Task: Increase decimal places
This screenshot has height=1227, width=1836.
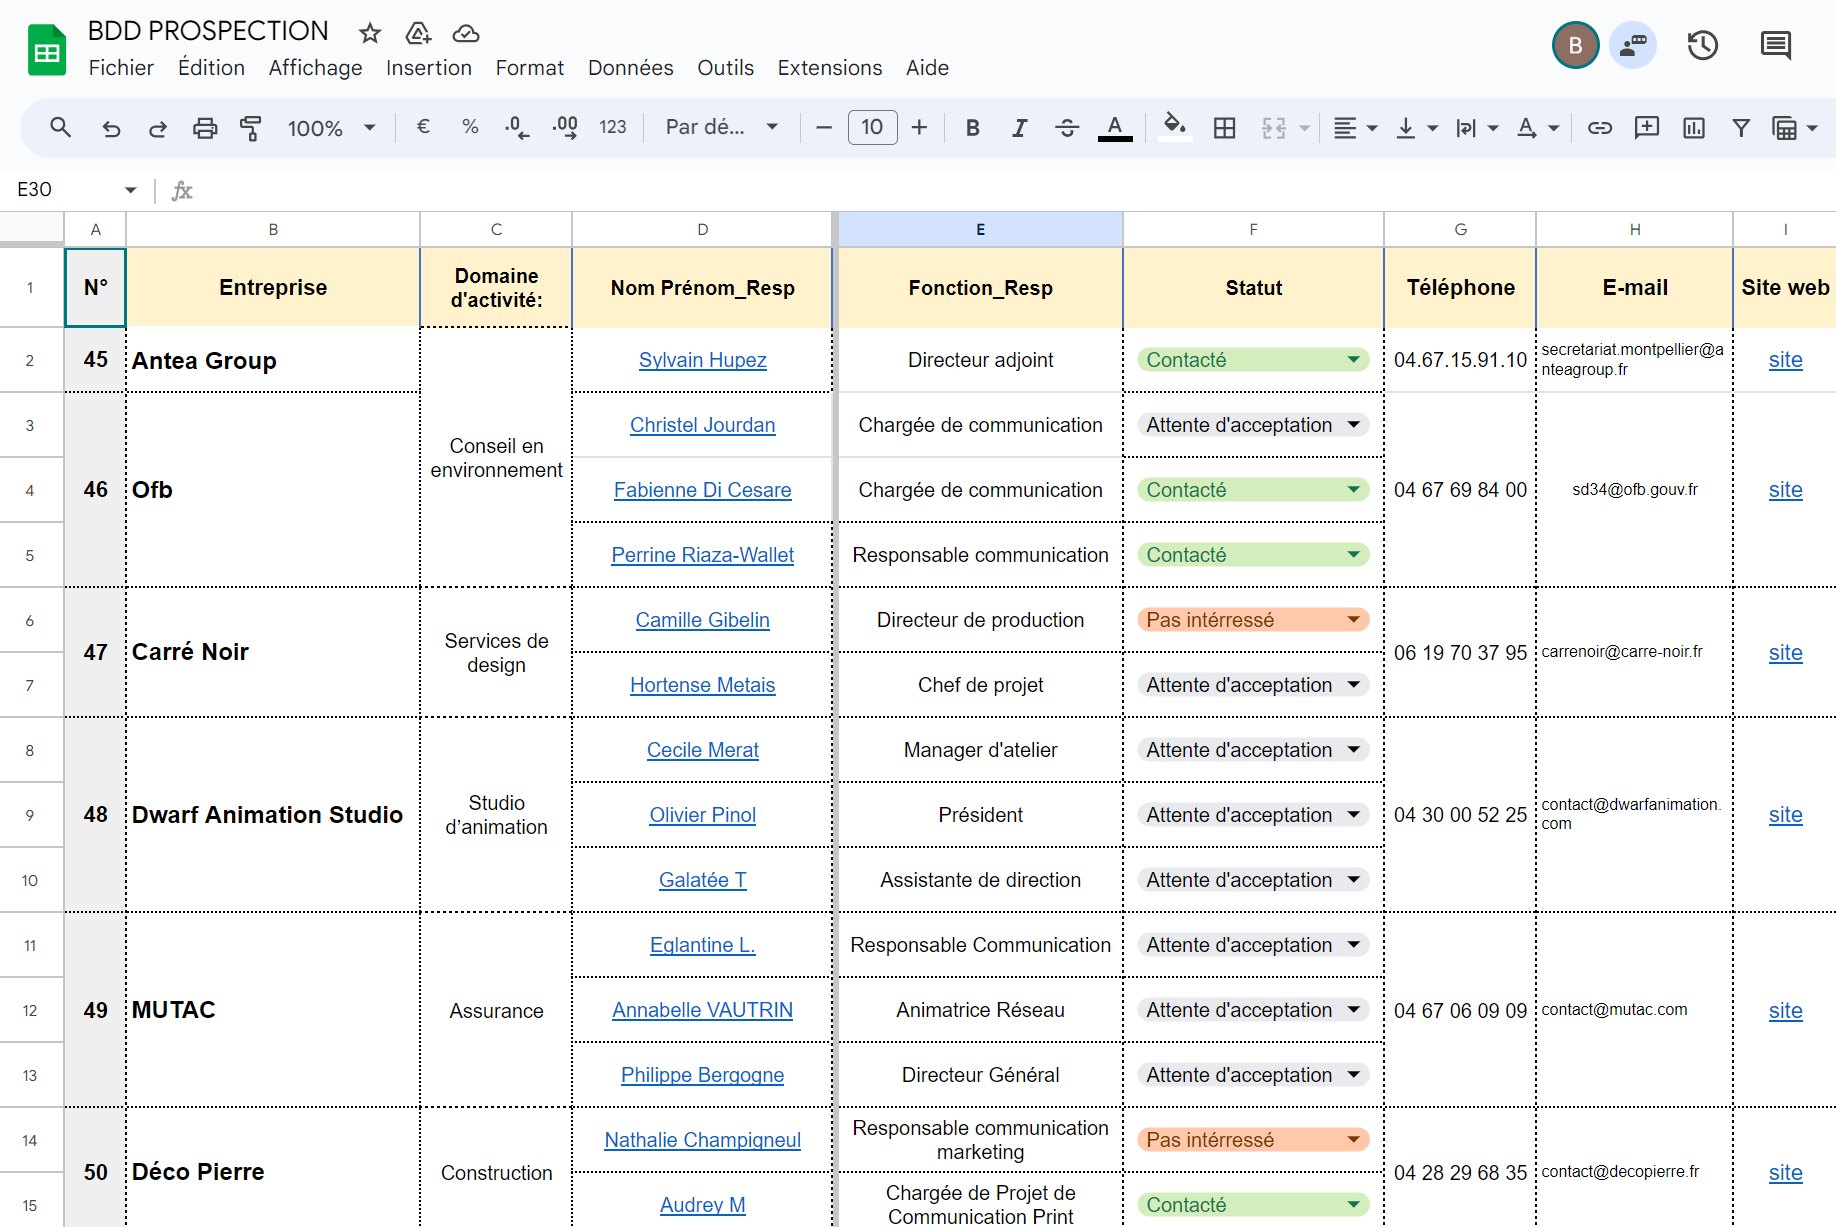Action: click(x=565, y=127)
